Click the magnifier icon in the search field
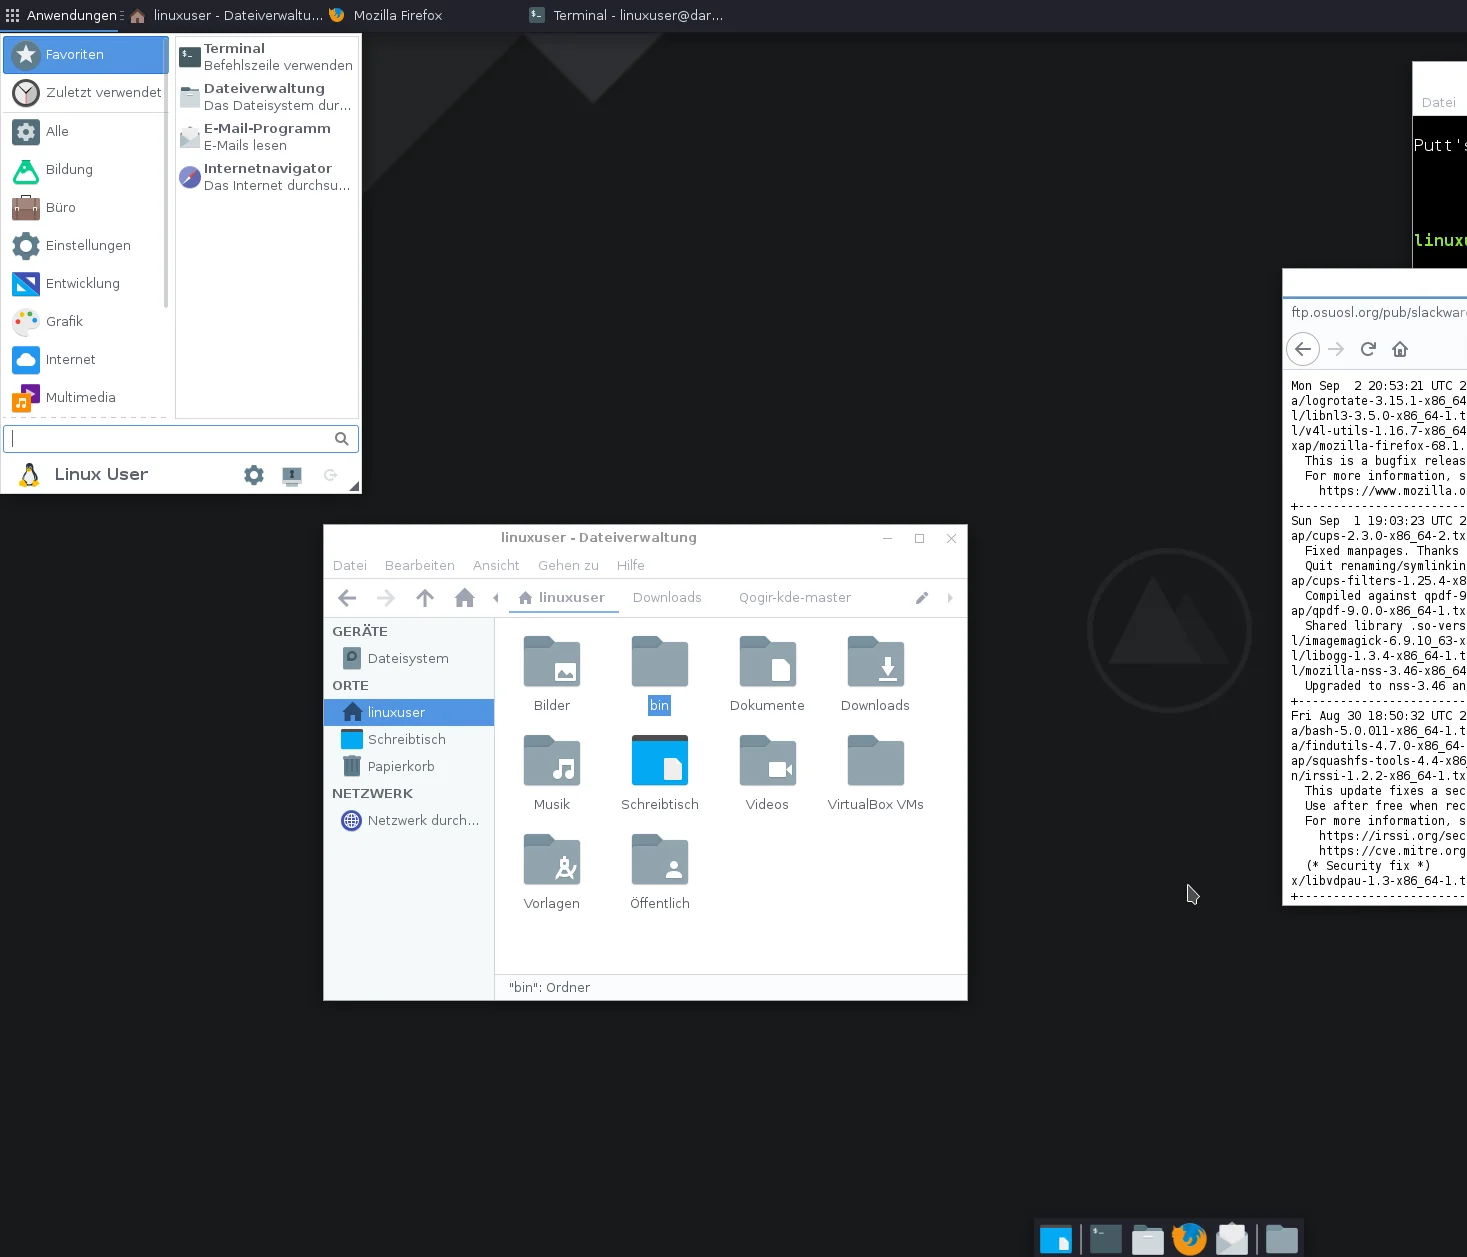Screen dimensions: 1467x1257 [342, 439]
